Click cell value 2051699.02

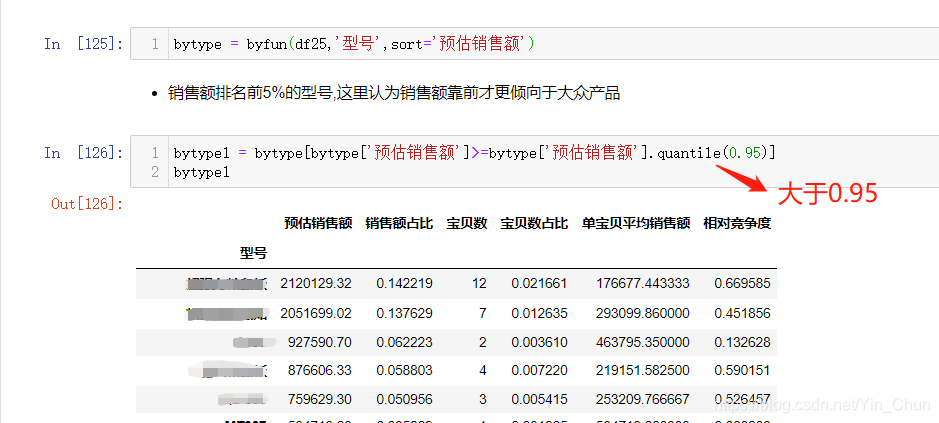pos(316,313)
